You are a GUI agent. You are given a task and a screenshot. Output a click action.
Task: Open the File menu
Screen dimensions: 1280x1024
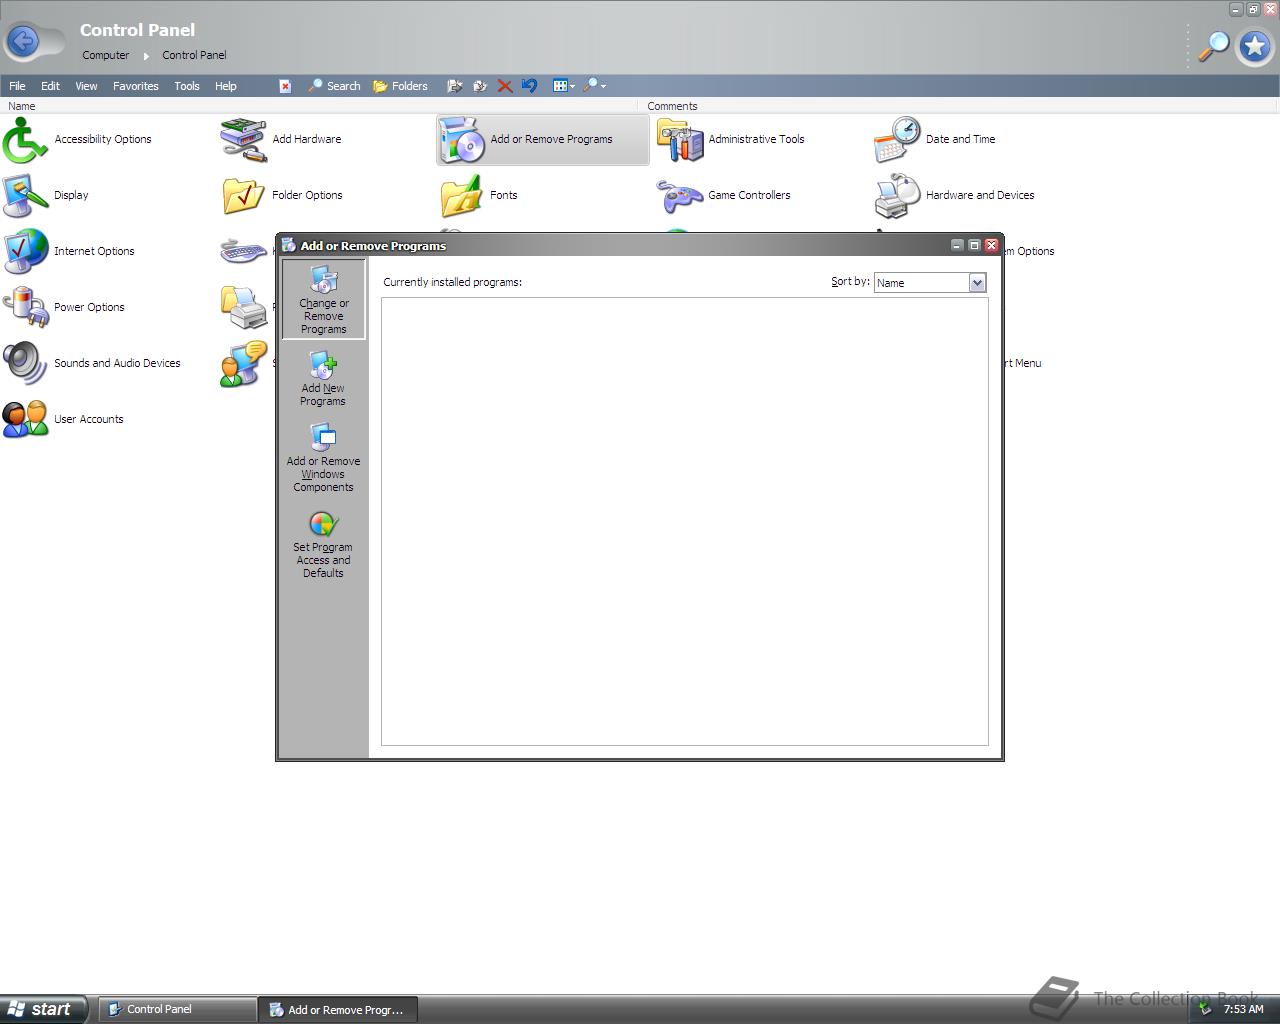pyautogui.click(x=17, y=86)
